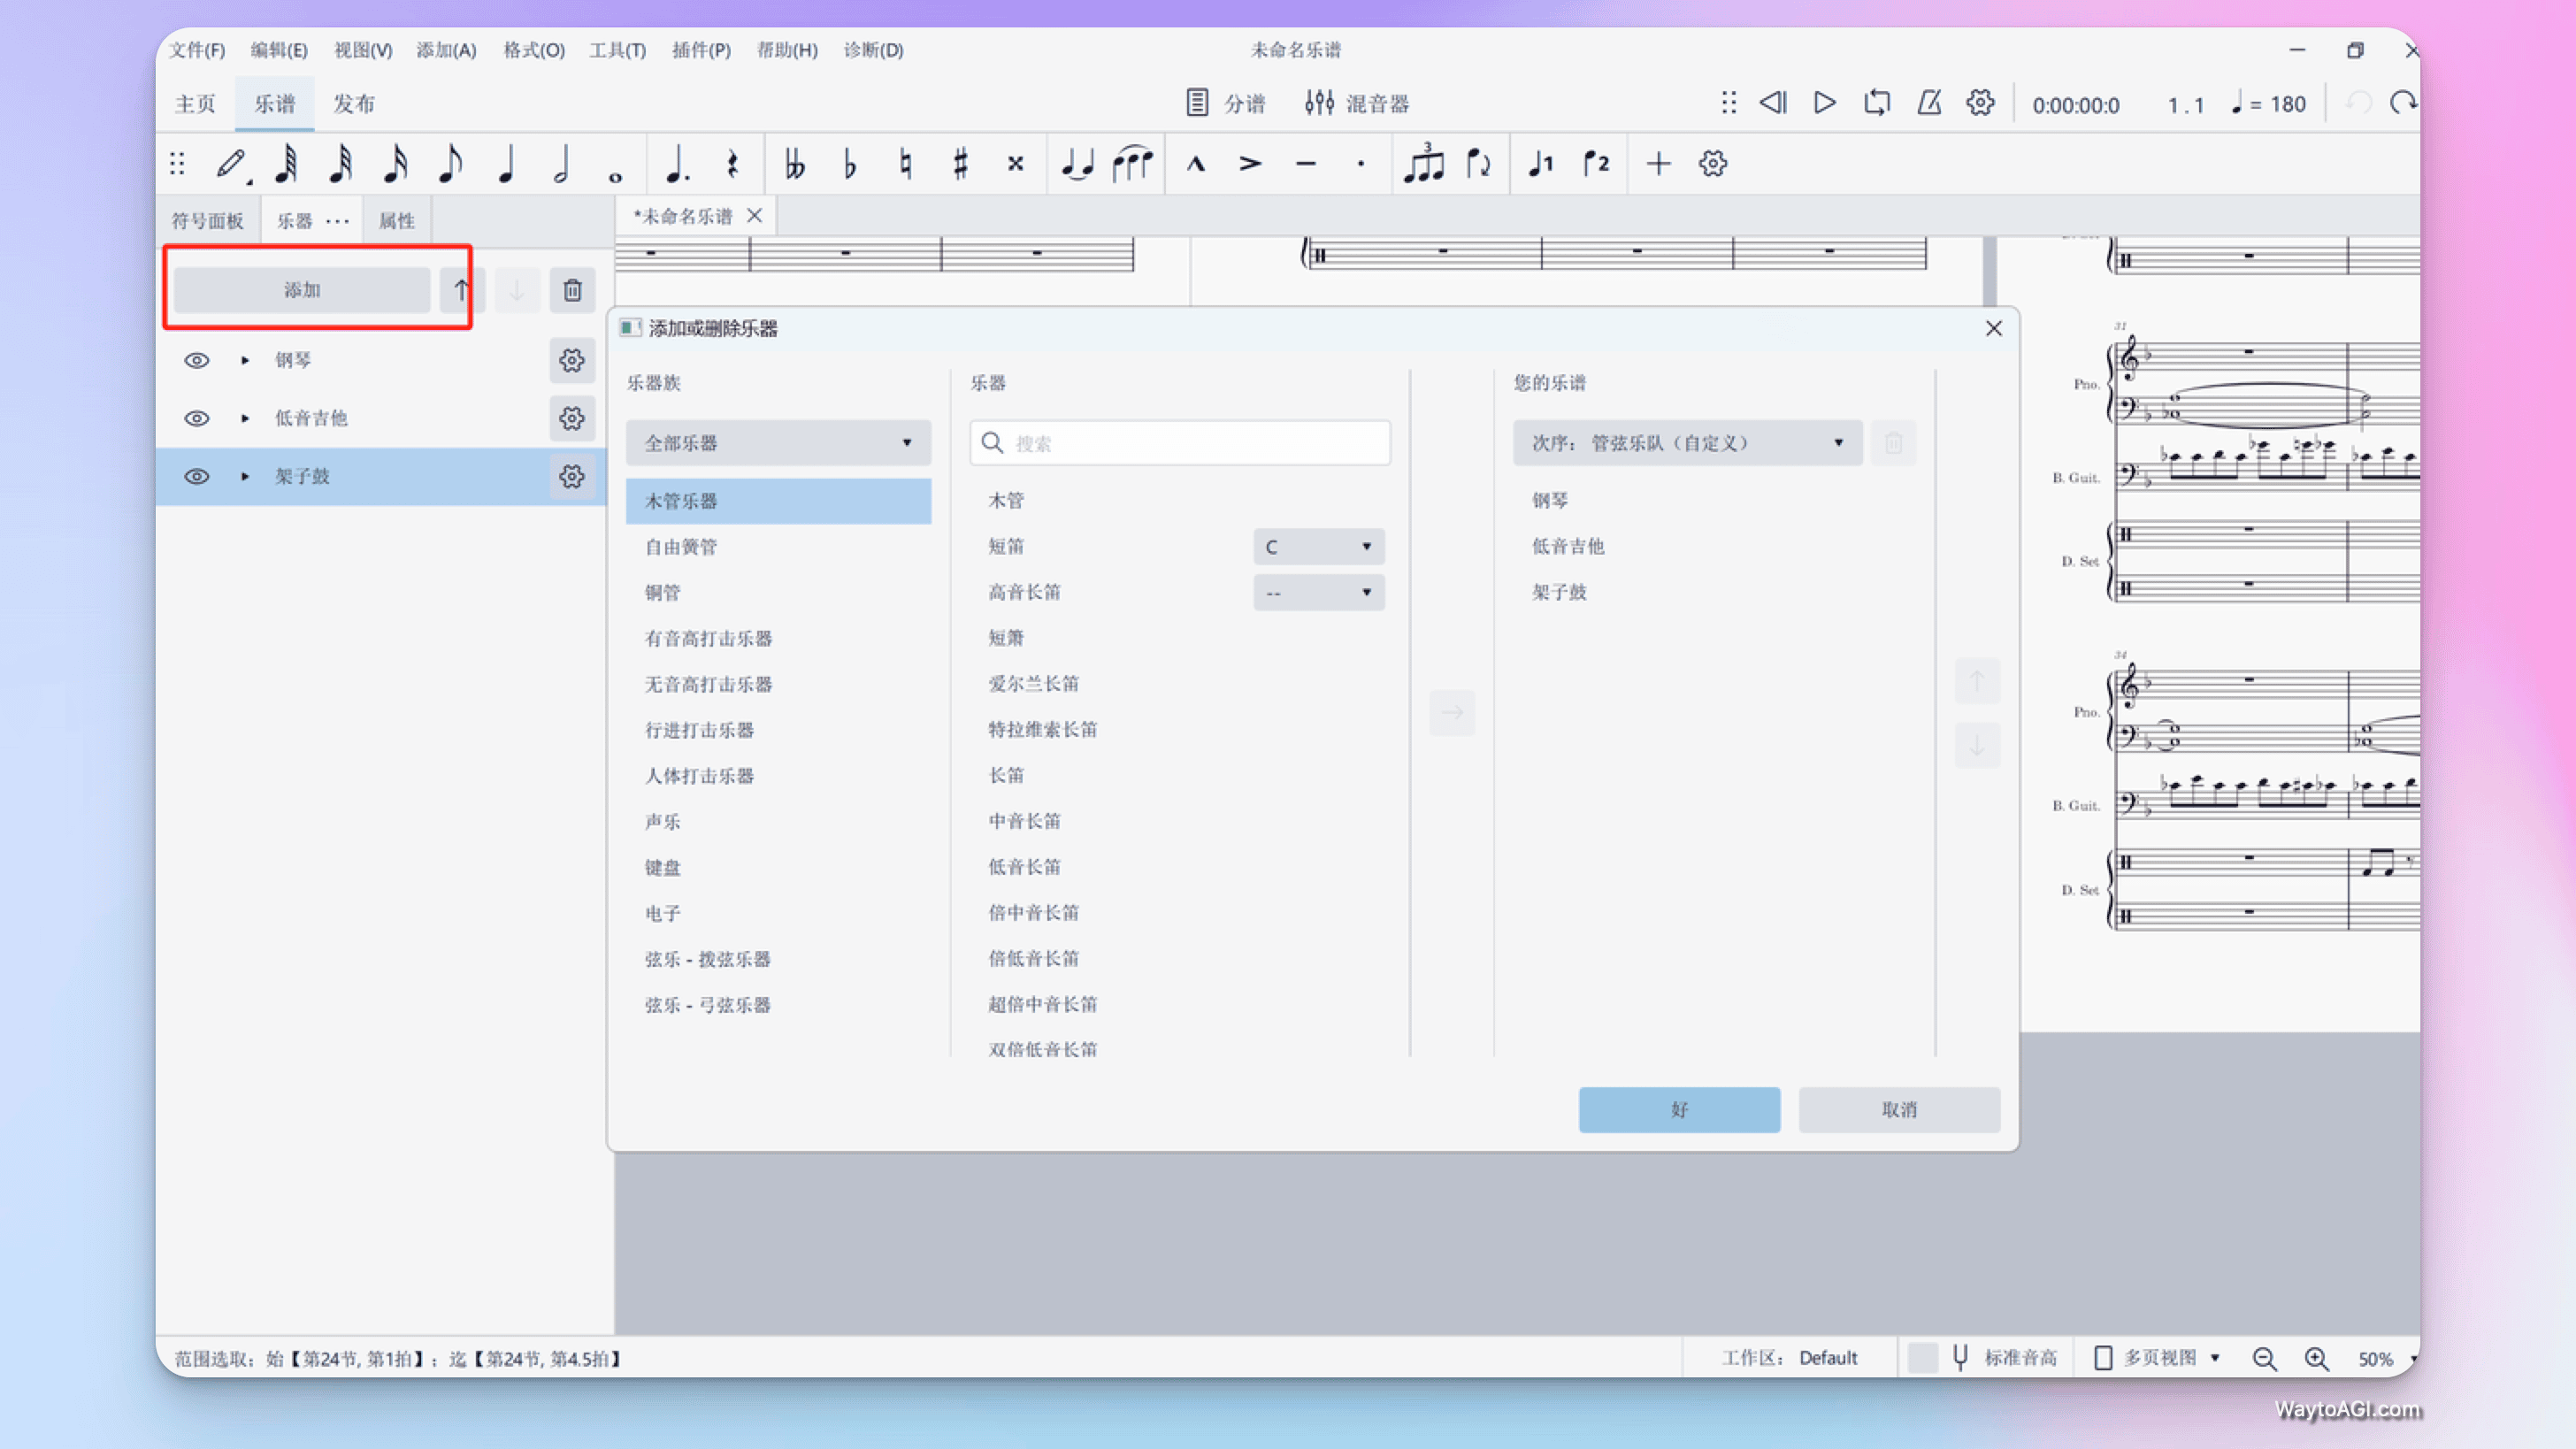Open playback settings gear
This screenshot has width=2576, height=1449.
[x=1980, y=103]
